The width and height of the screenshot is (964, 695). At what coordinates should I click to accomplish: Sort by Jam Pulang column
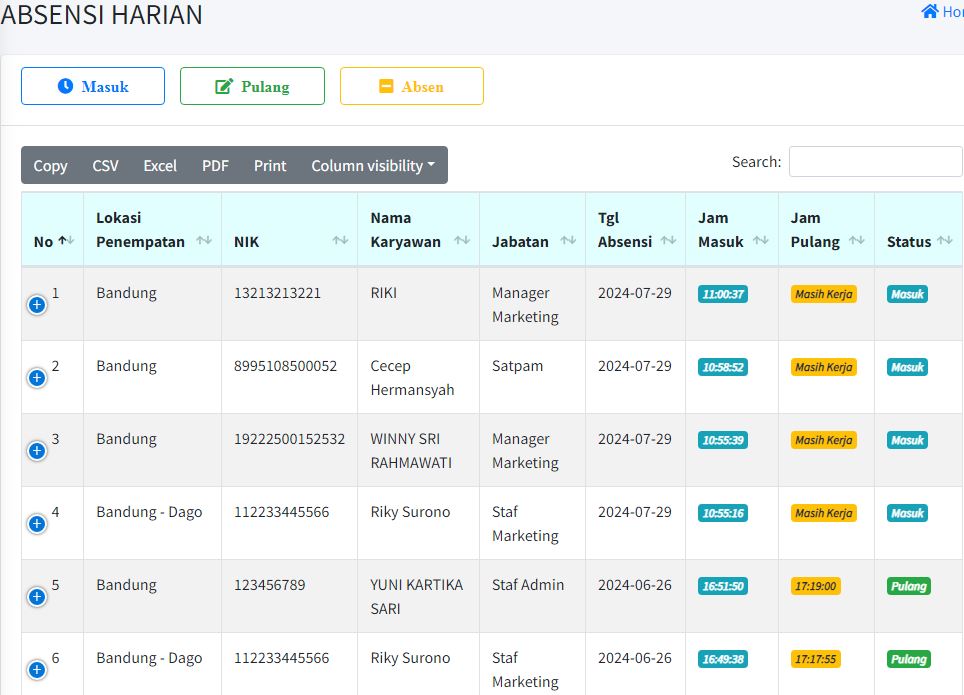point(826,229)
